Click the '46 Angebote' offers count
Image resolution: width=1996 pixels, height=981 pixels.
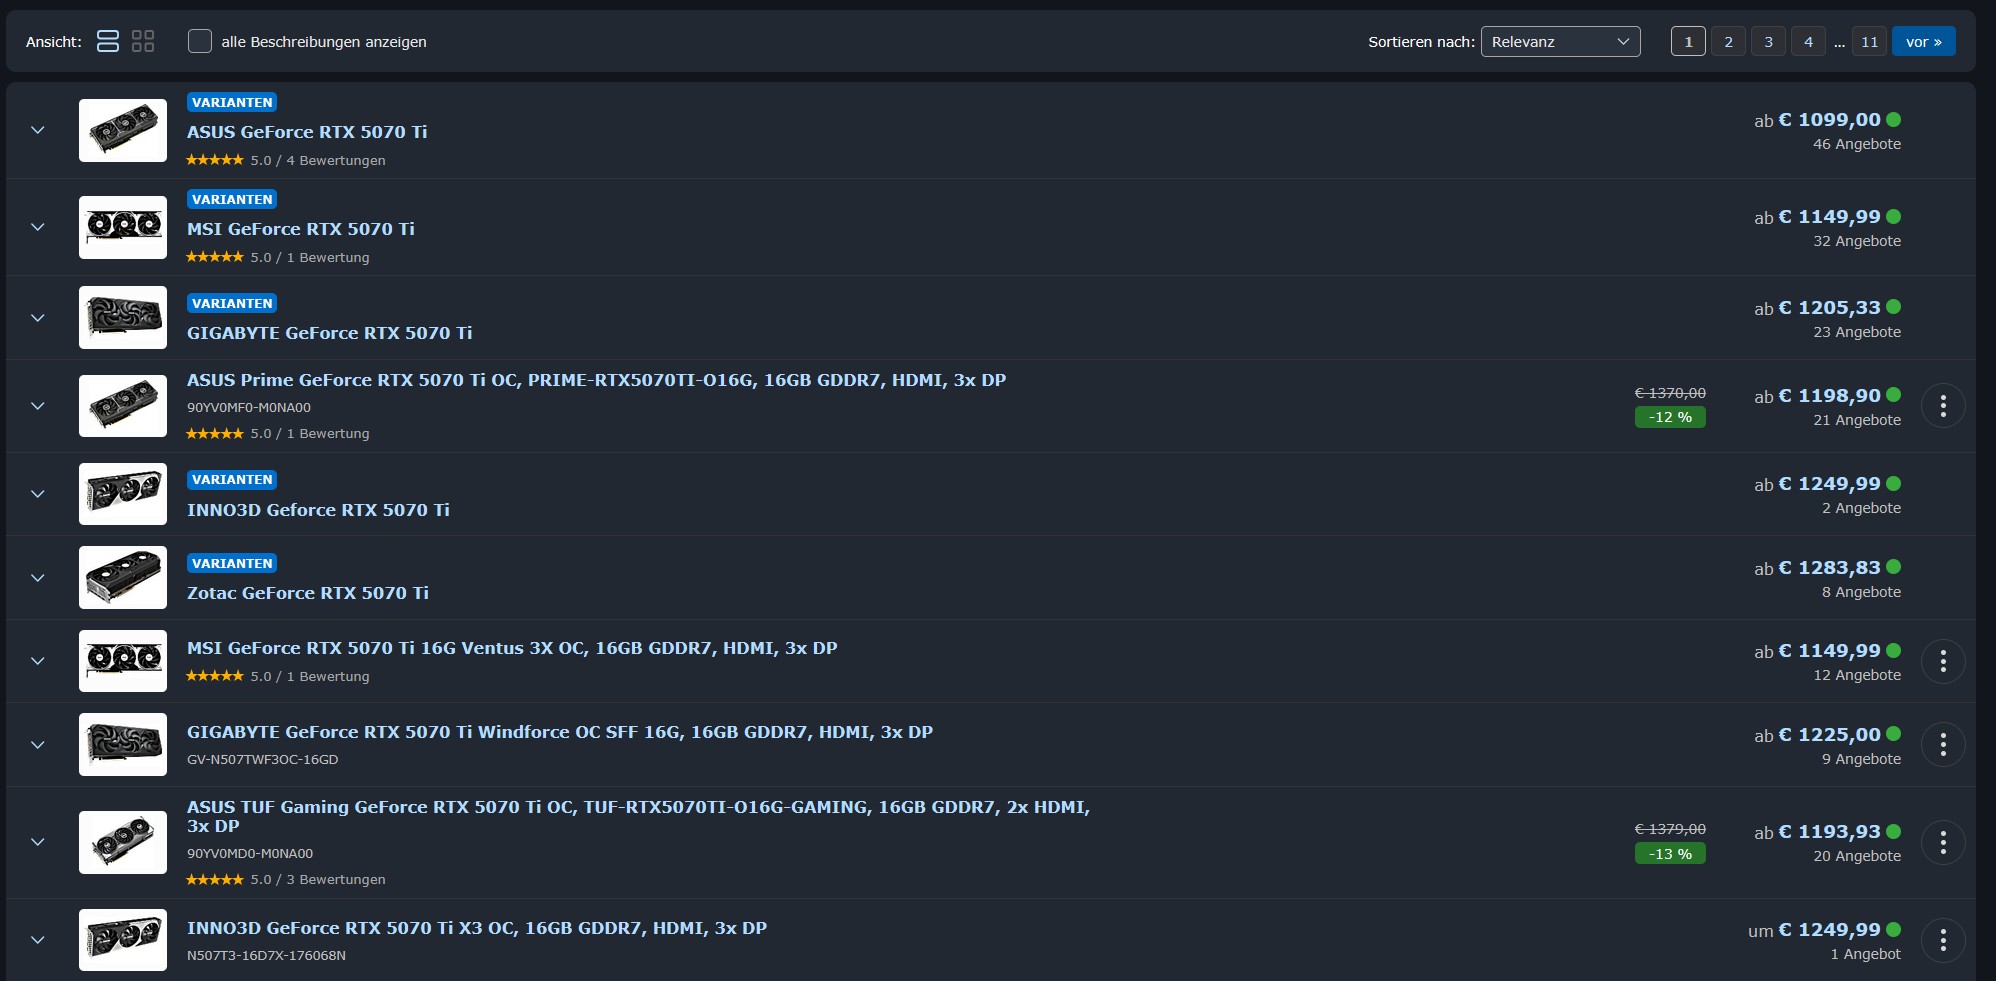click(1857, 144)
